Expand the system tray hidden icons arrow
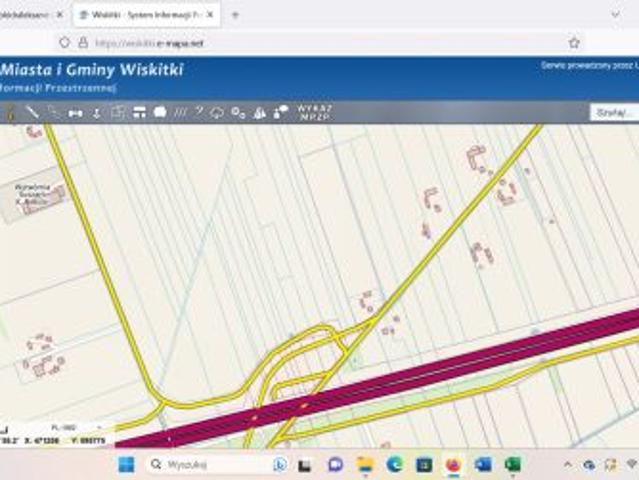 coord(568,464)
